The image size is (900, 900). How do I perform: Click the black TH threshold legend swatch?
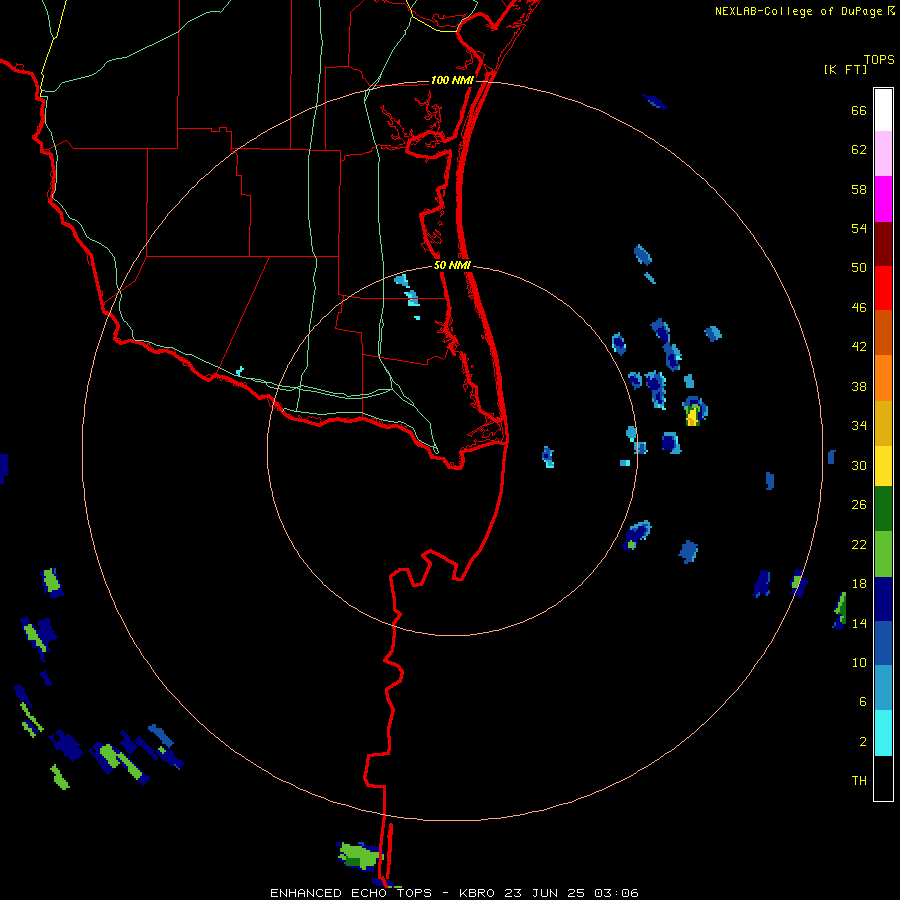pyautogui.click(x=883, y=778)
